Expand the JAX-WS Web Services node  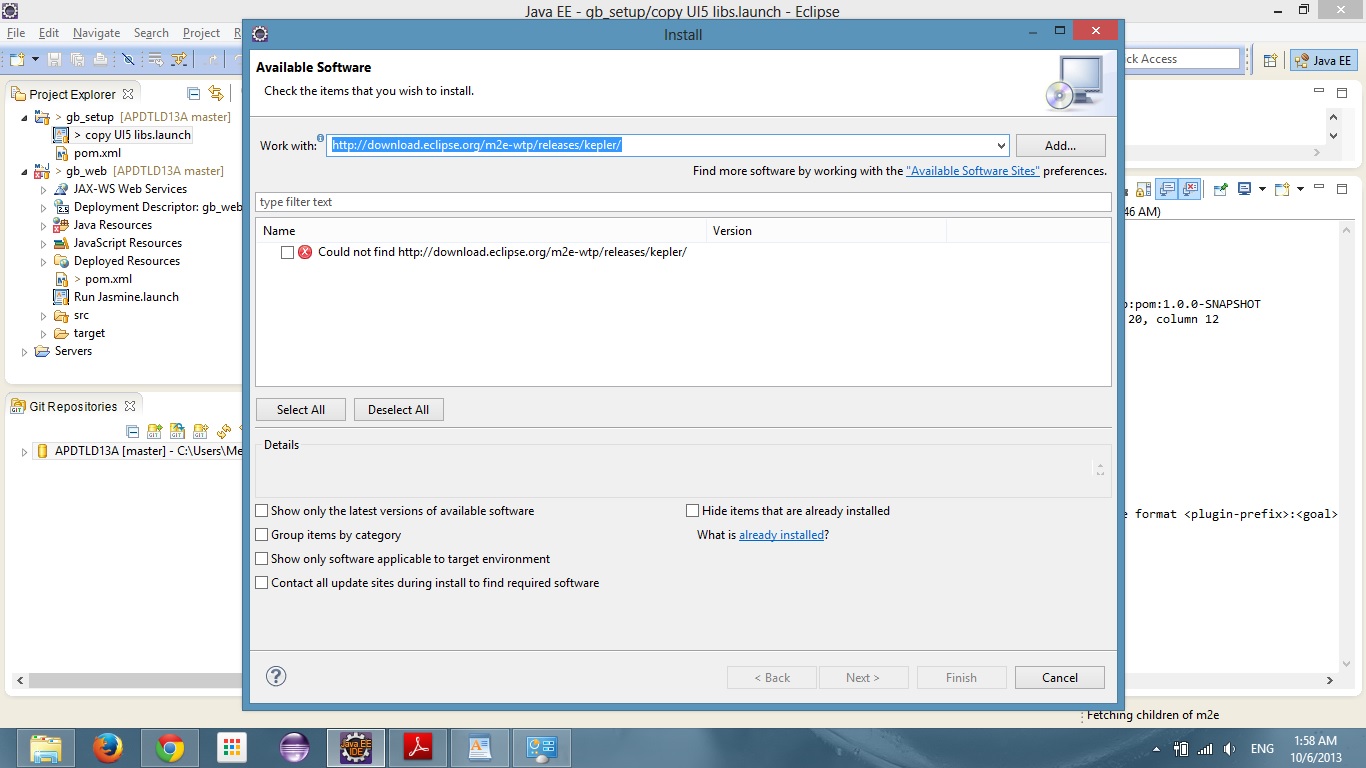click(x=43, y=189)
